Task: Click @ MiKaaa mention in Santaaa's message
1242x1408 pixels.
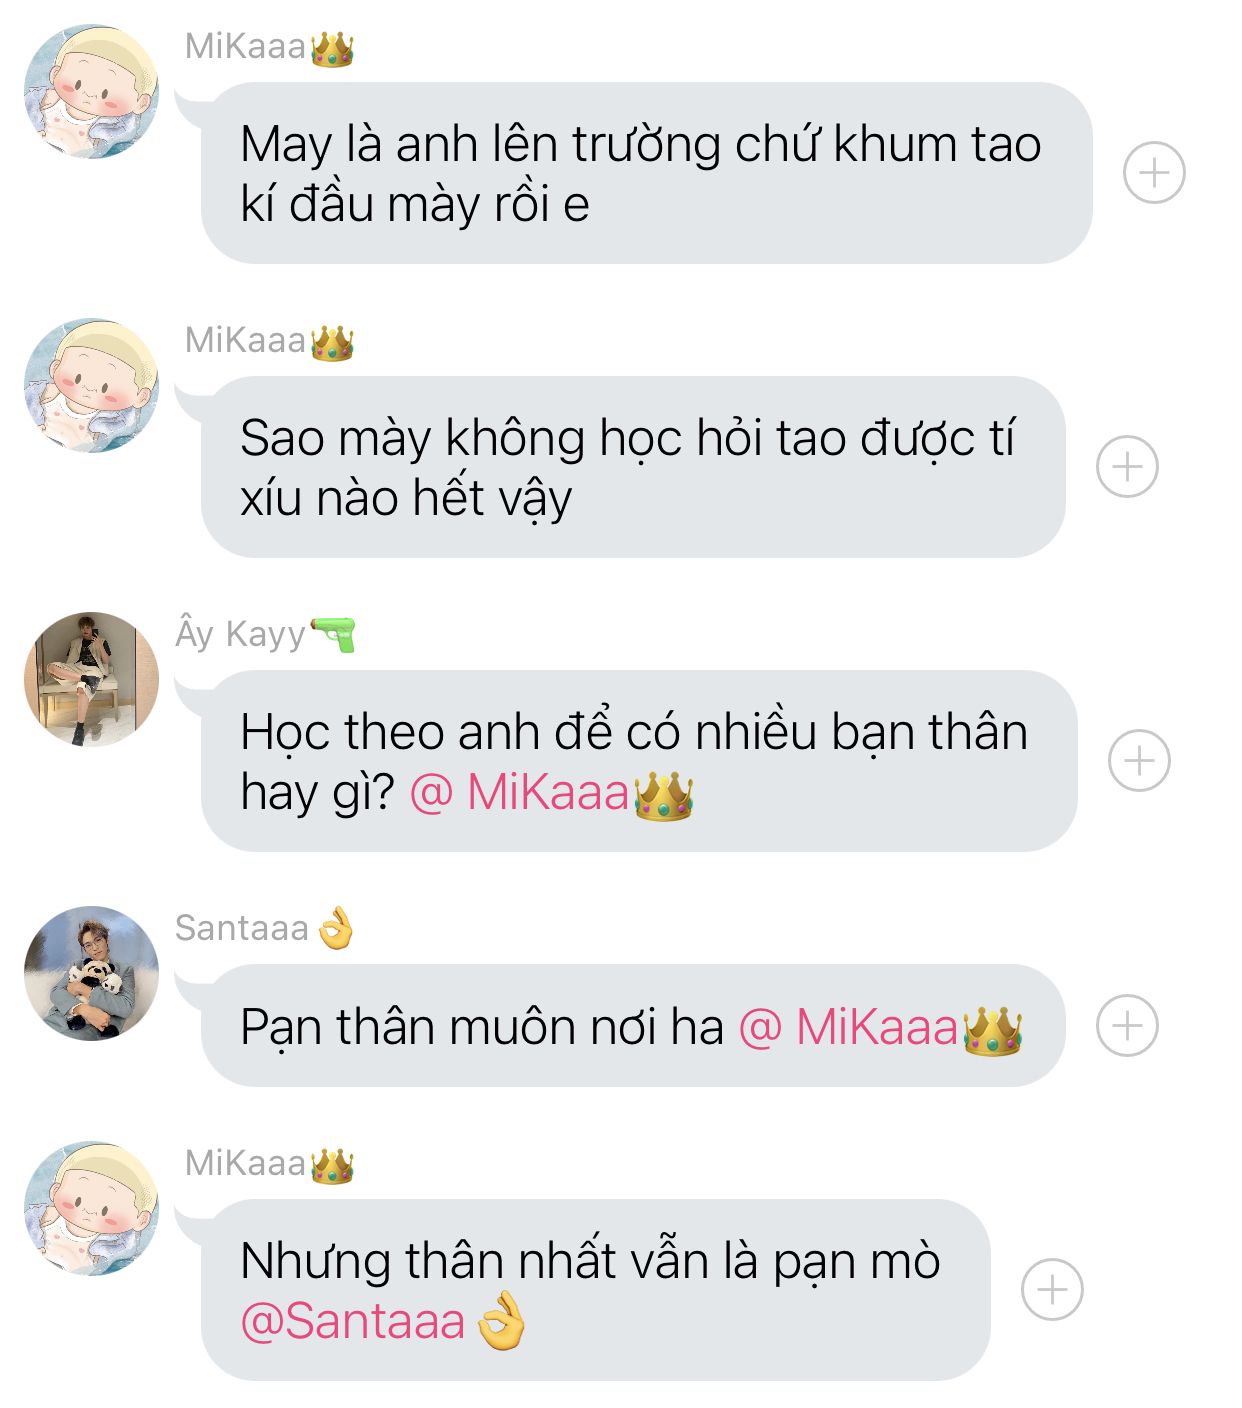Action: click(880, 1028)
